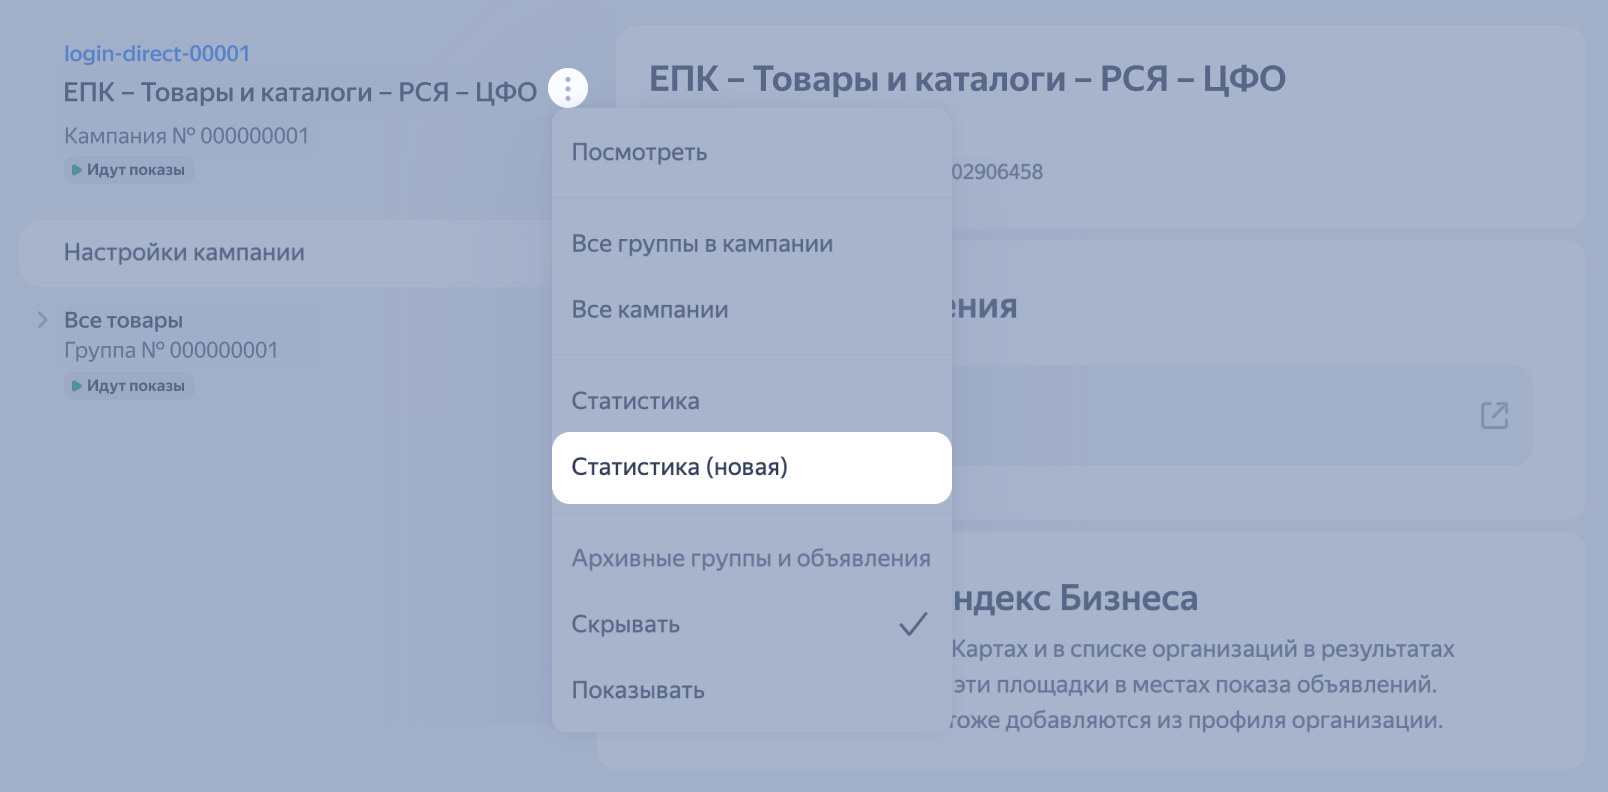Select the Все товары group name
Image resolution: width=1608 pixels, height=792 pixels.
123,321
